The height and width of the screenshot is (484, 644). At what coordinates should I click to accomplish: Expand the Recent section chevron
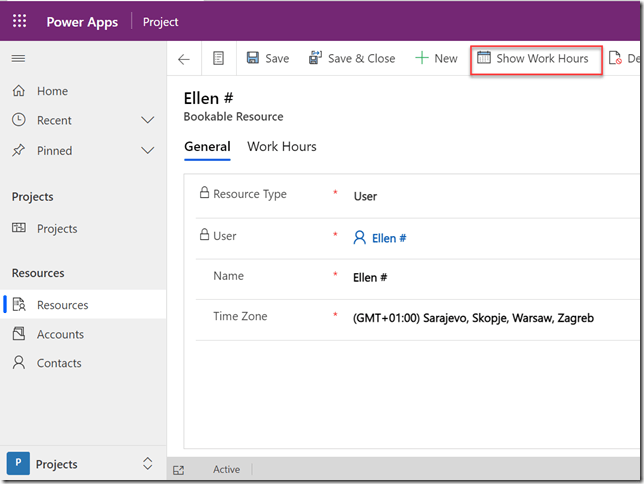coord(148,121)
